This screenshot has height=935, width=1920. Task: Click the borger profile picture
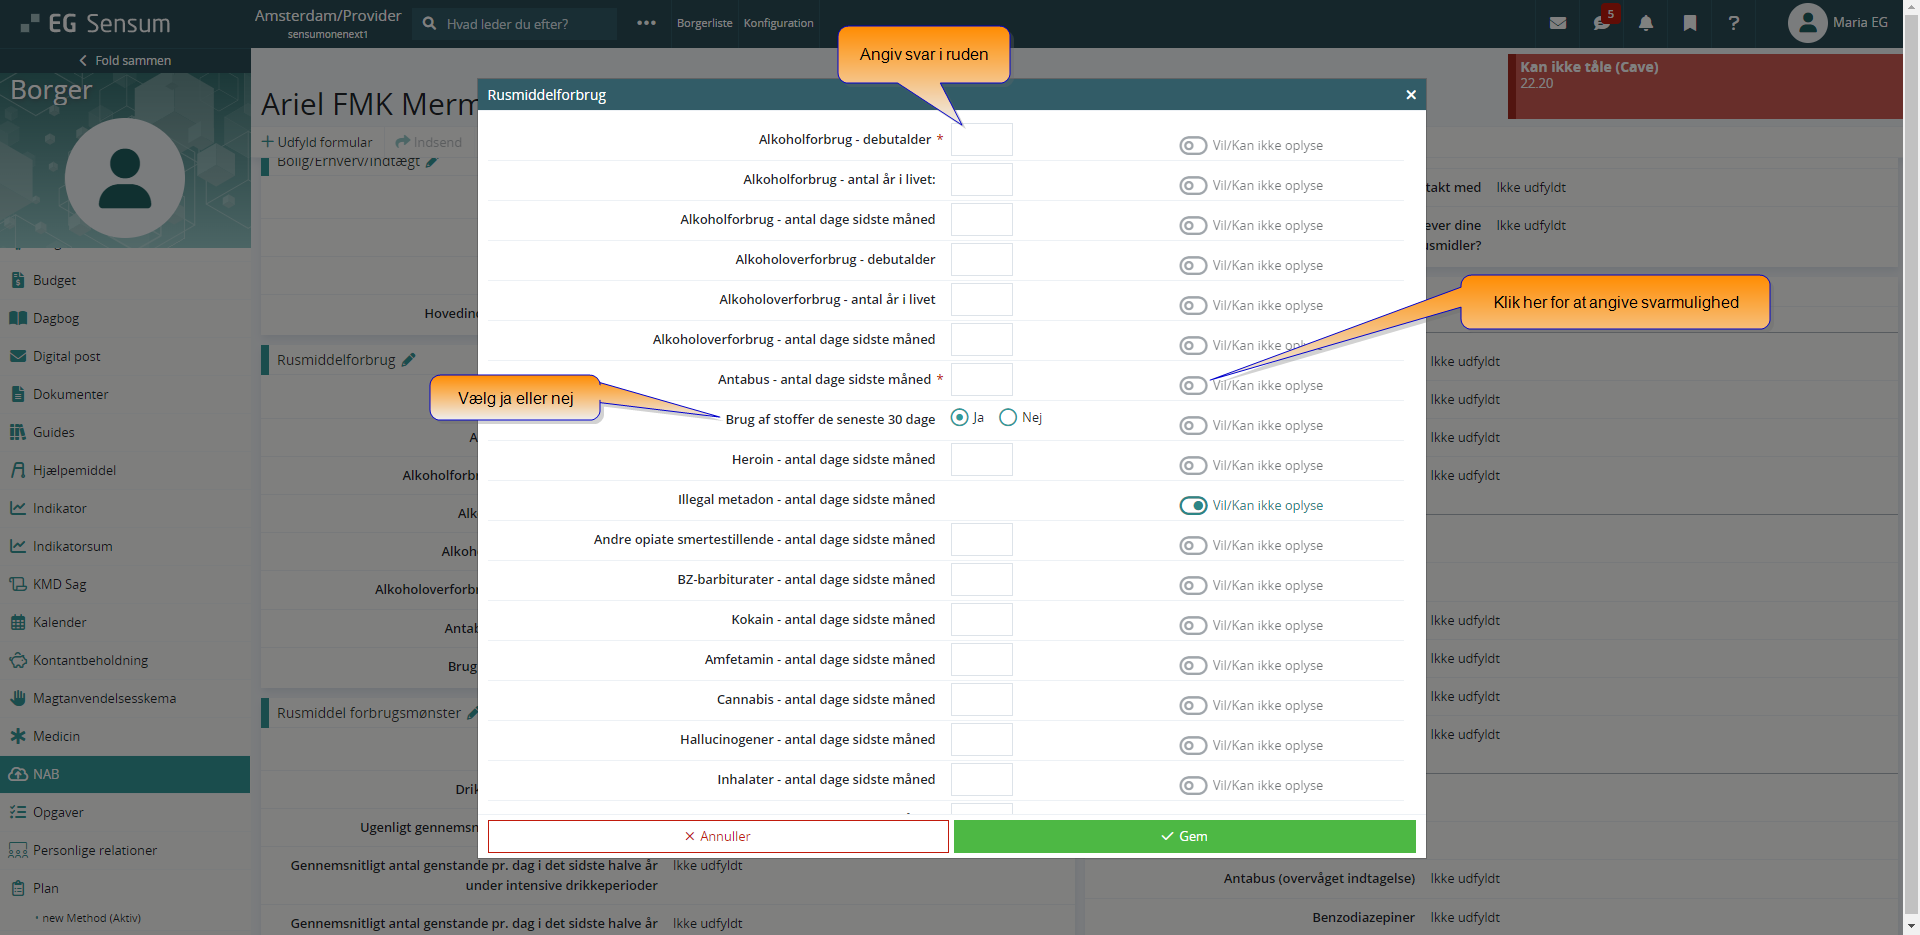(125, 178)
